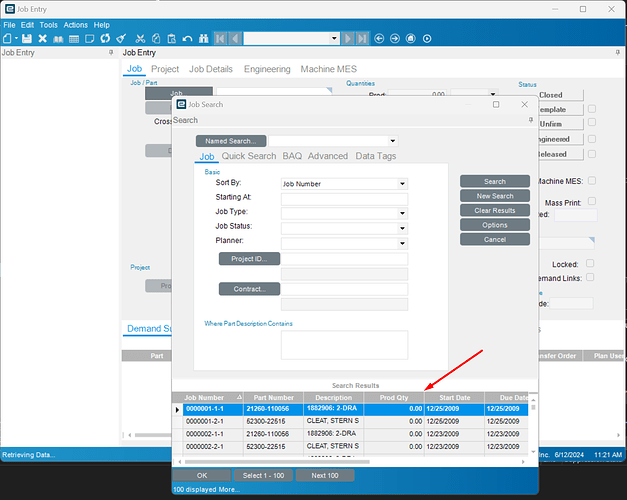
Task: Click the Undo arrow icon
Action: tap(187, 38)
